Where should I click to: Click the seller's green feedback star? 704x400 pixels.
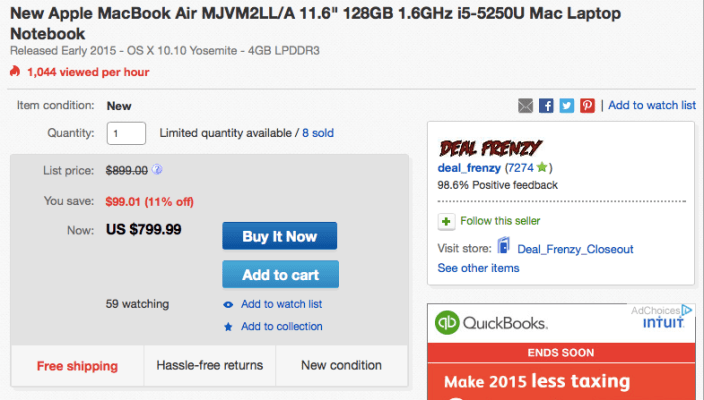542,167
